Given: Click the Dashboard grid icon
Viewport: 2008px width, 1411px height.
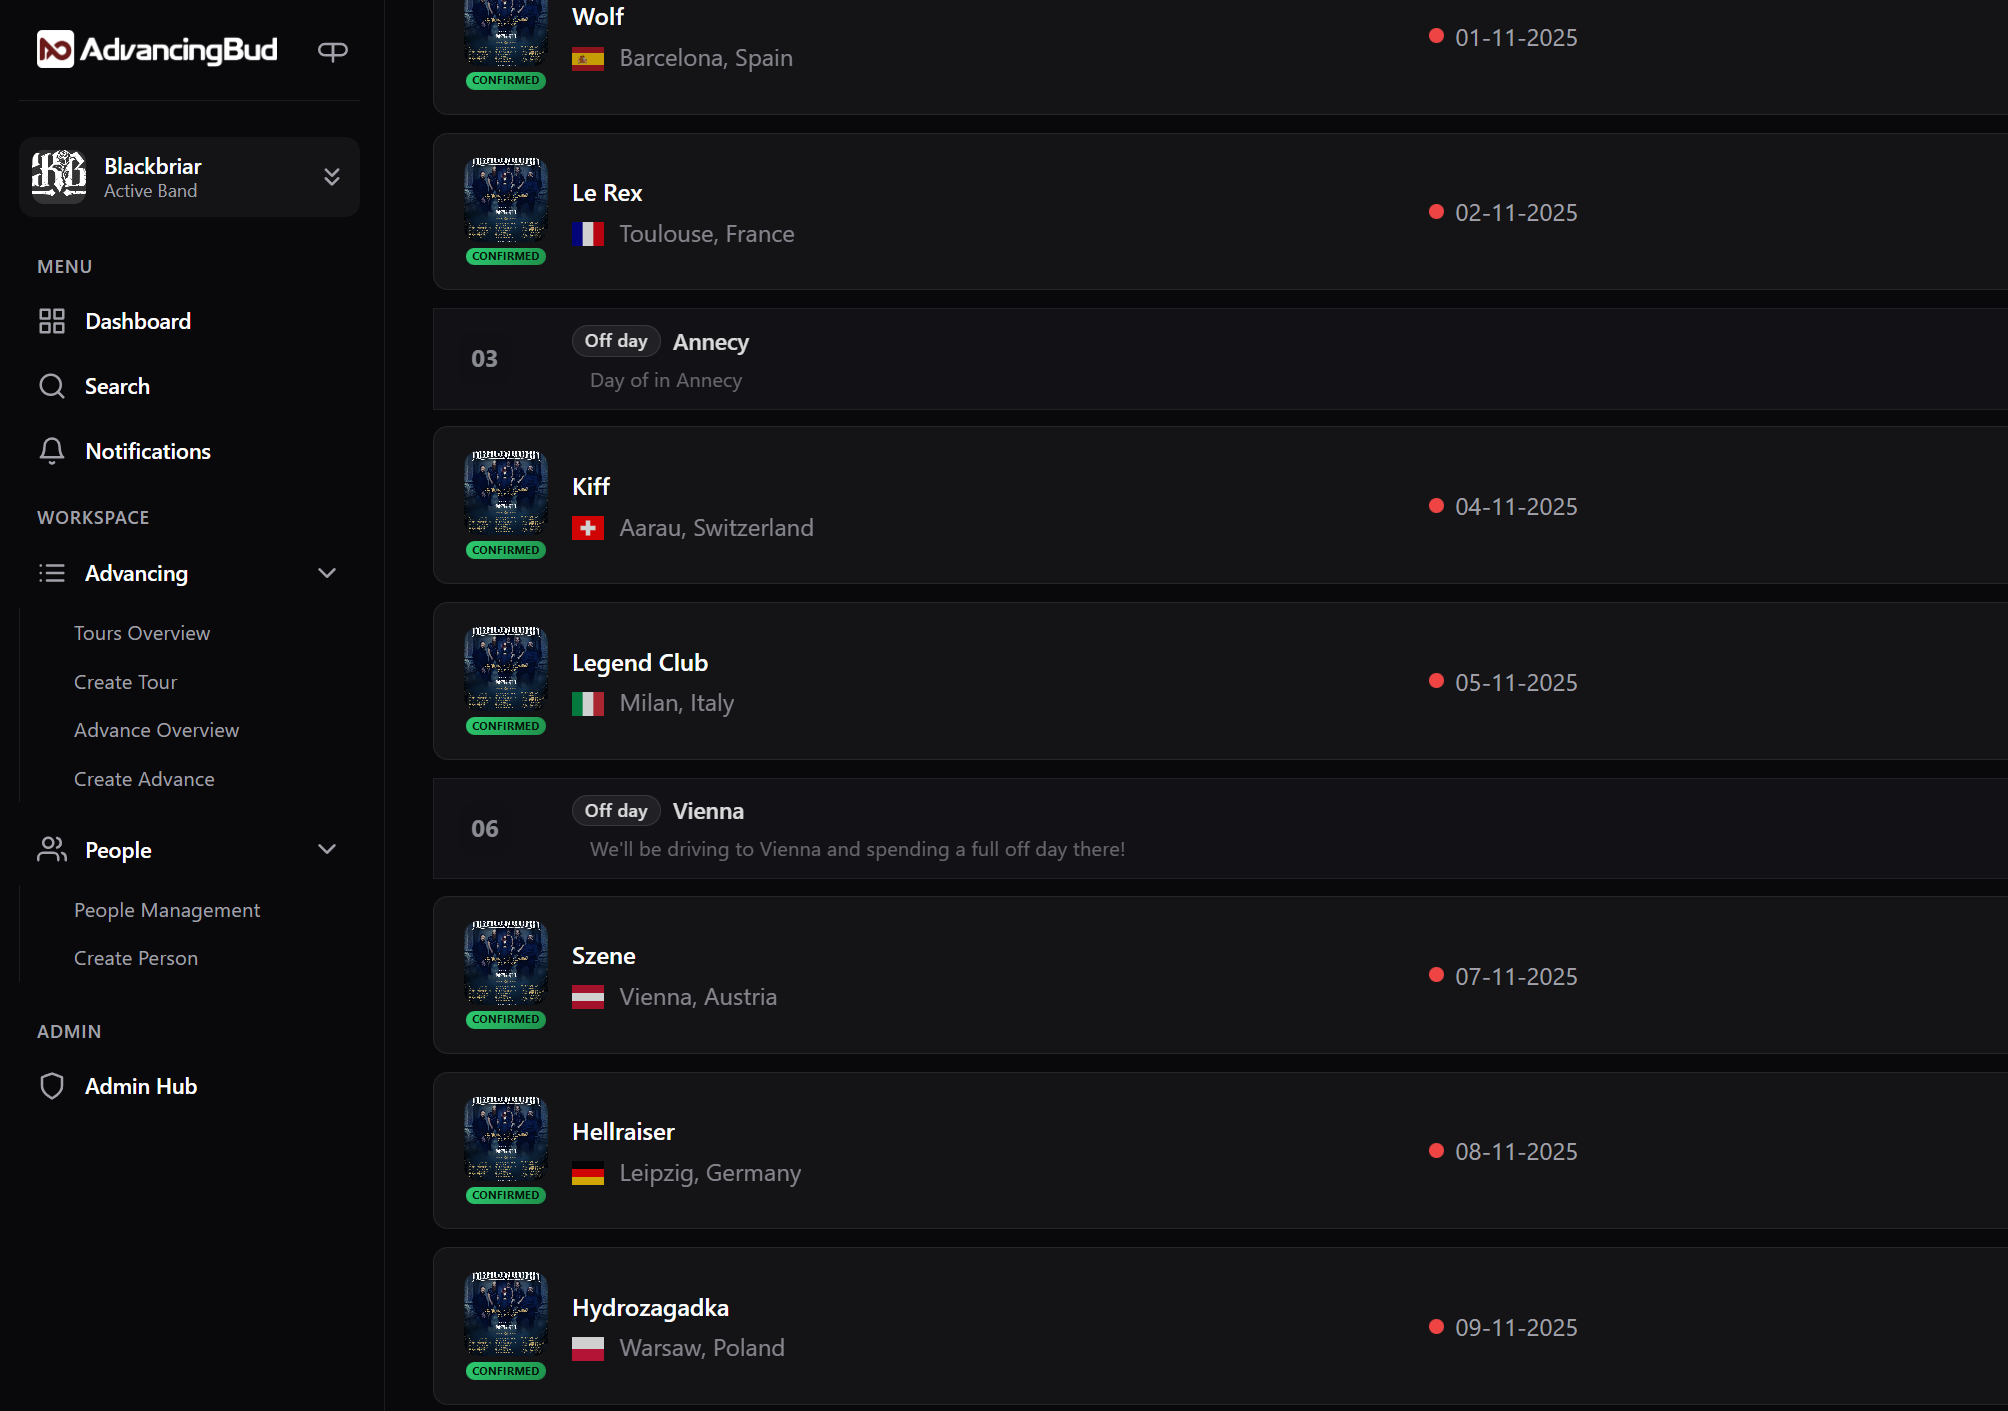Looking at the screenshot, I should tap(52, 321).
